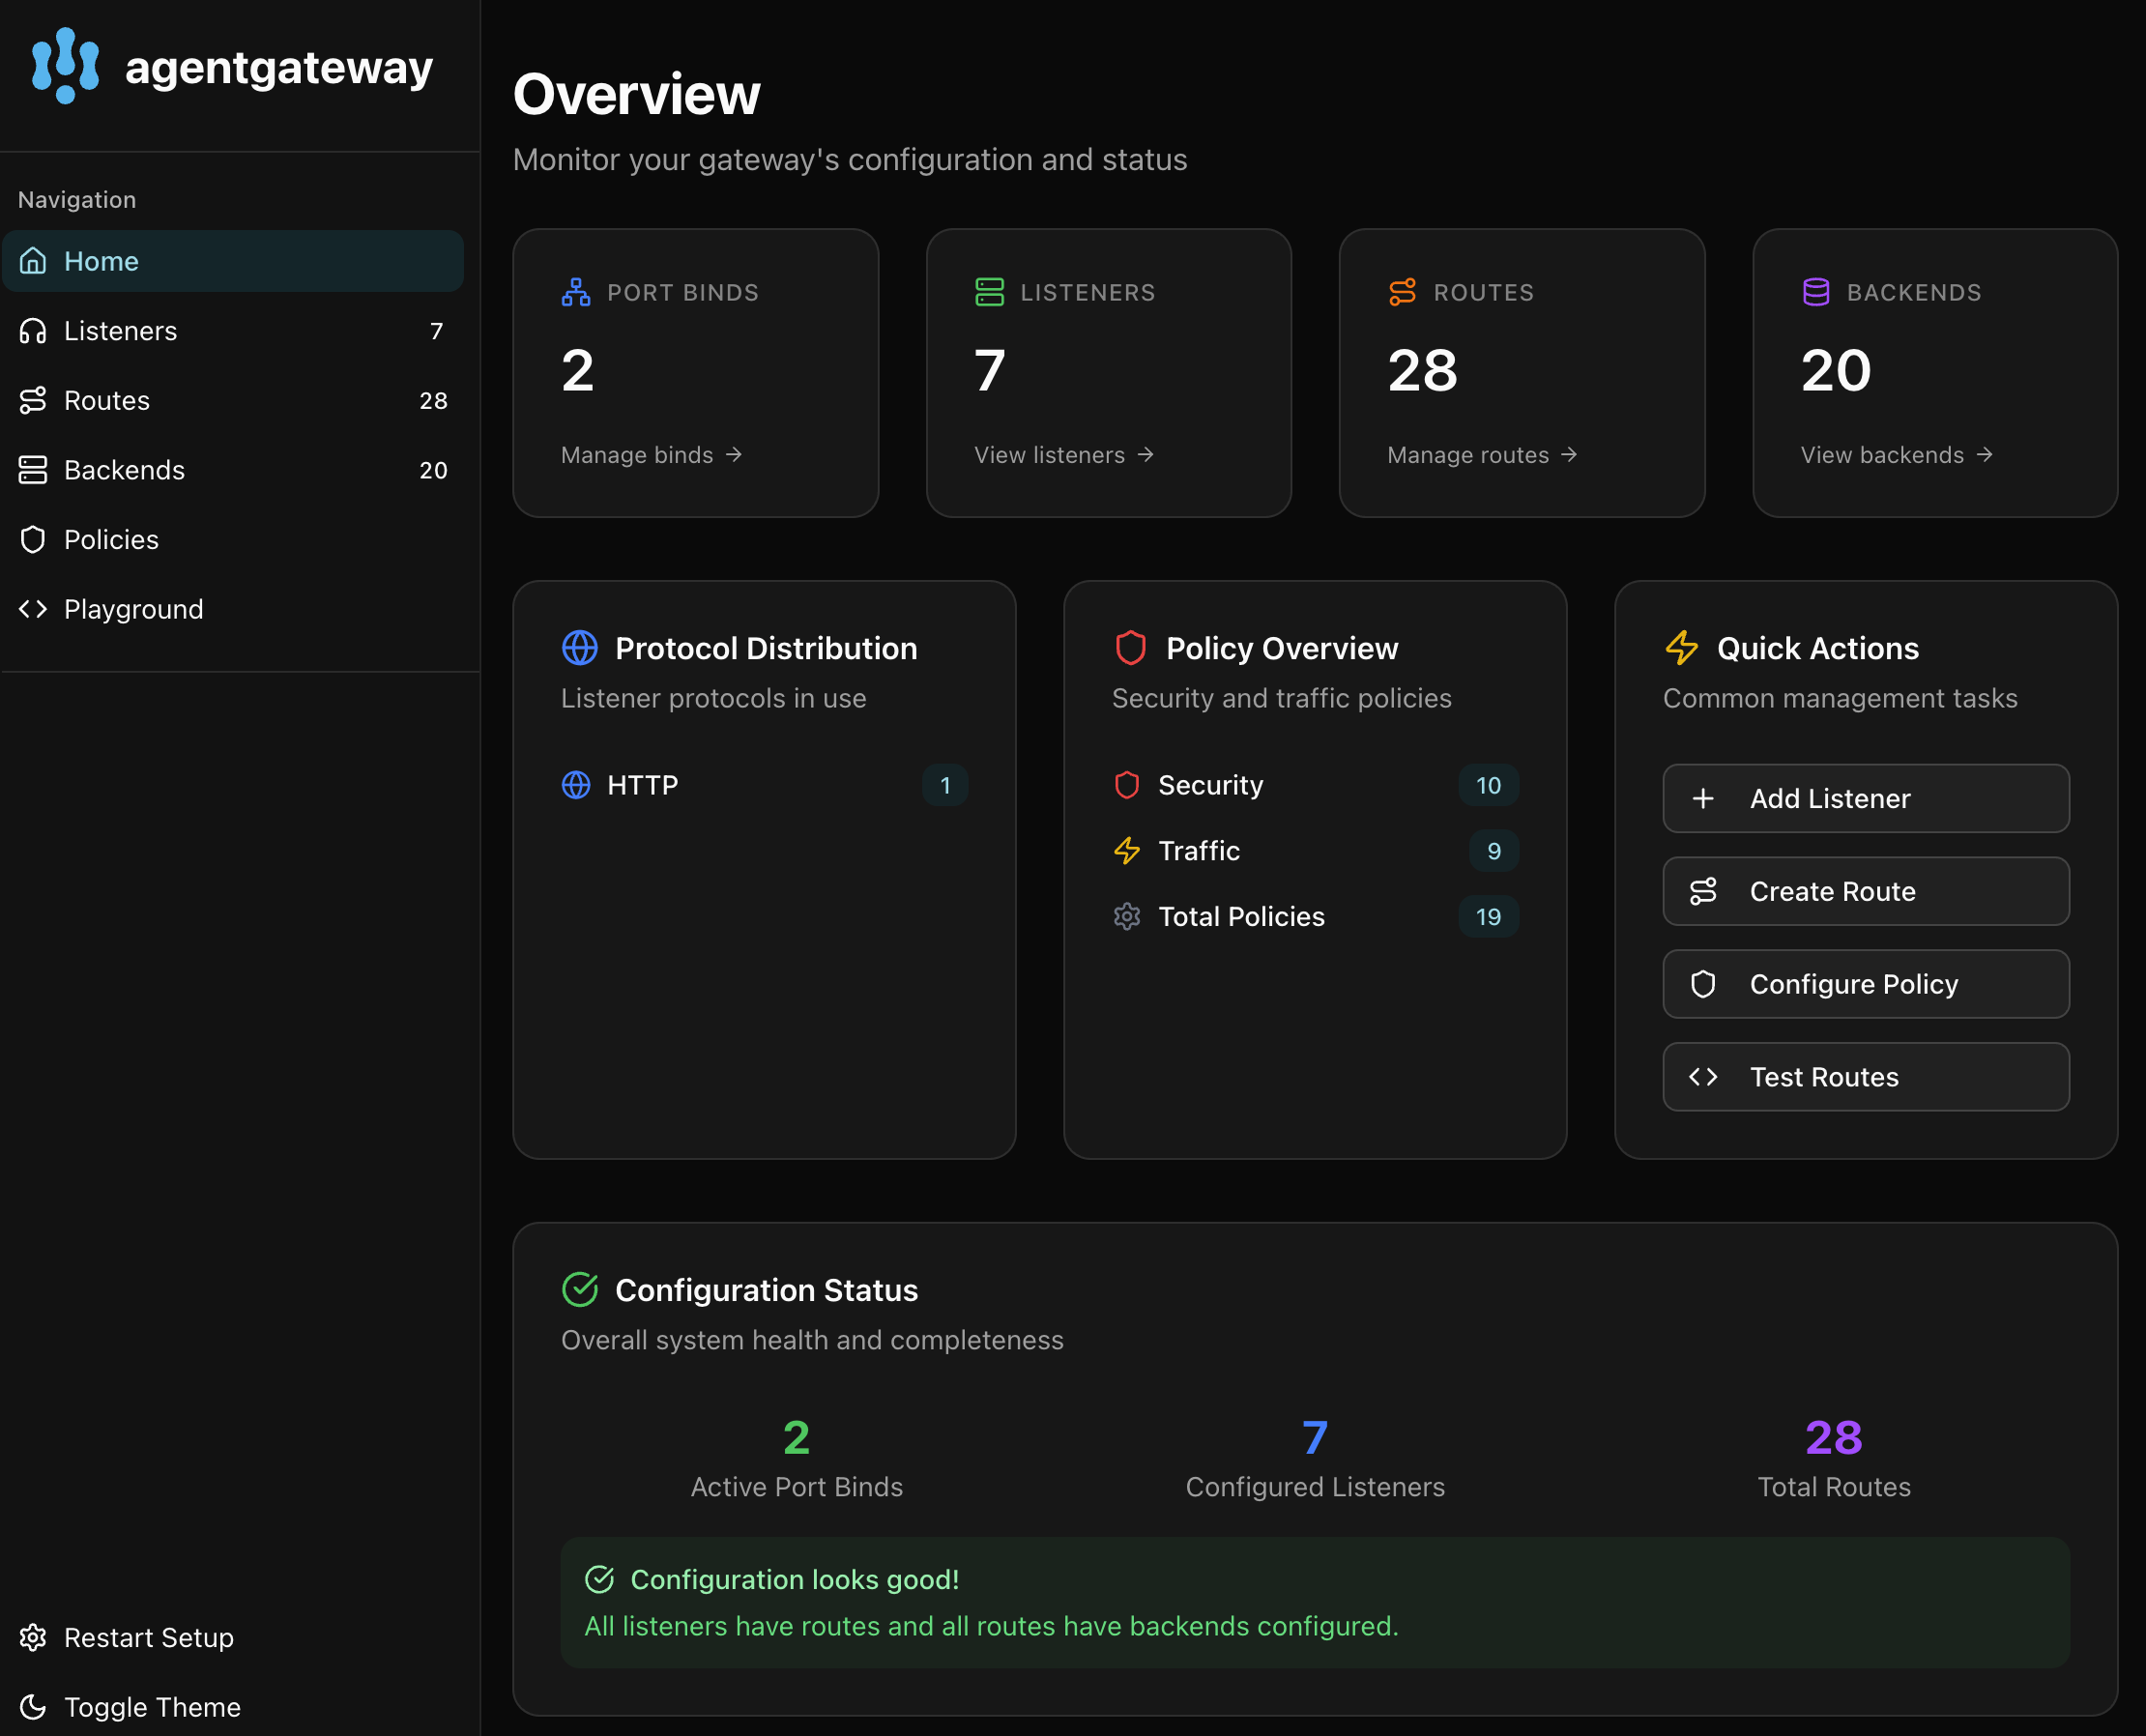Open the Listeners page from navigation
The height and width of the screenshot is (1736, 2146).
coord(120,331)
